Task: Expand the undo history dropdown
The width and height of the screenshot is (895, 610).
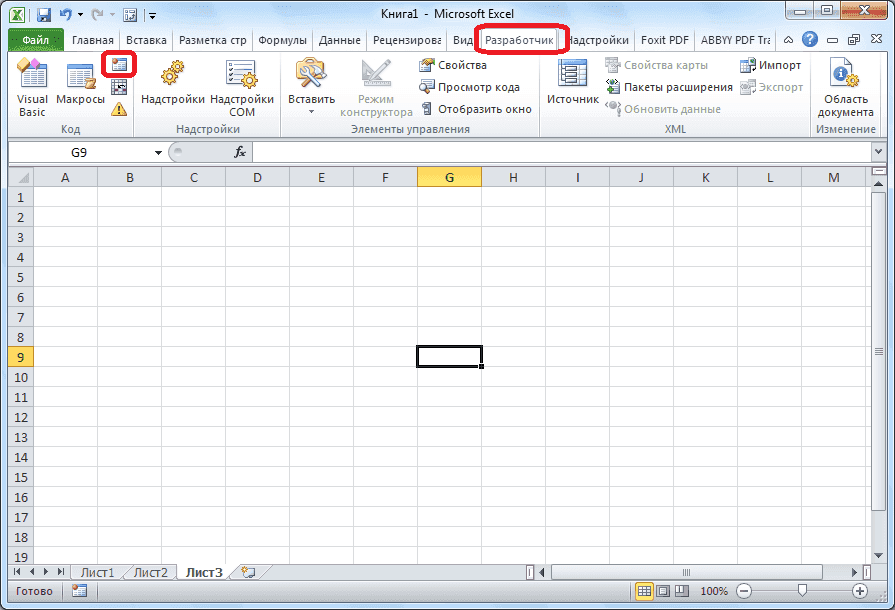Action: 80,14
